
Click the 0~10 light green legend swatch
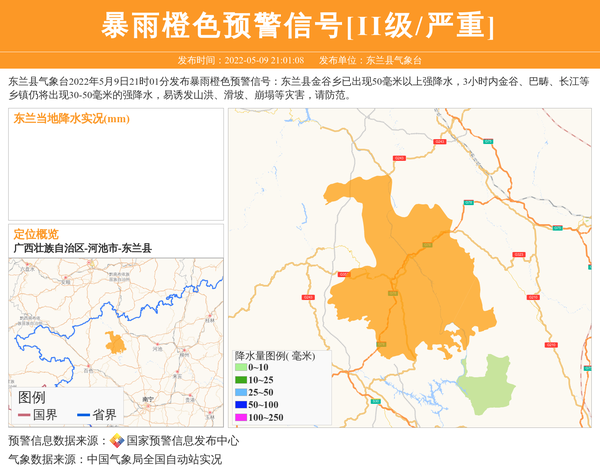point(240,368)
